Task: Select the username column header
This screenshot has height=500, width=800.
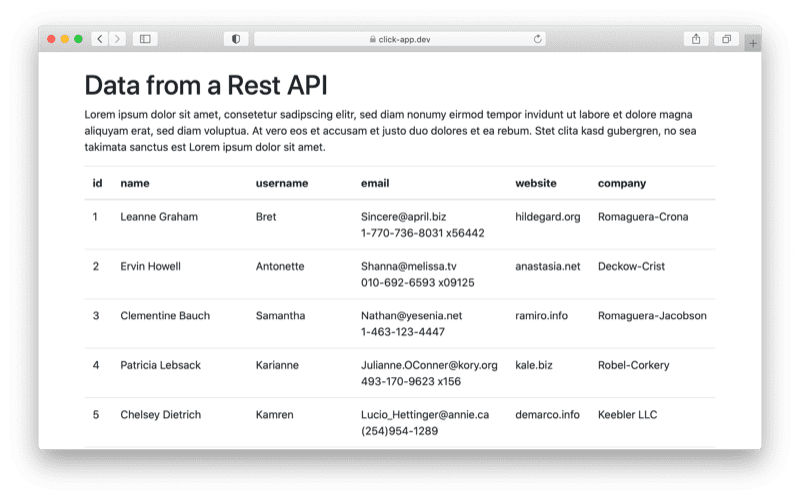Action: tap(282, 183)
